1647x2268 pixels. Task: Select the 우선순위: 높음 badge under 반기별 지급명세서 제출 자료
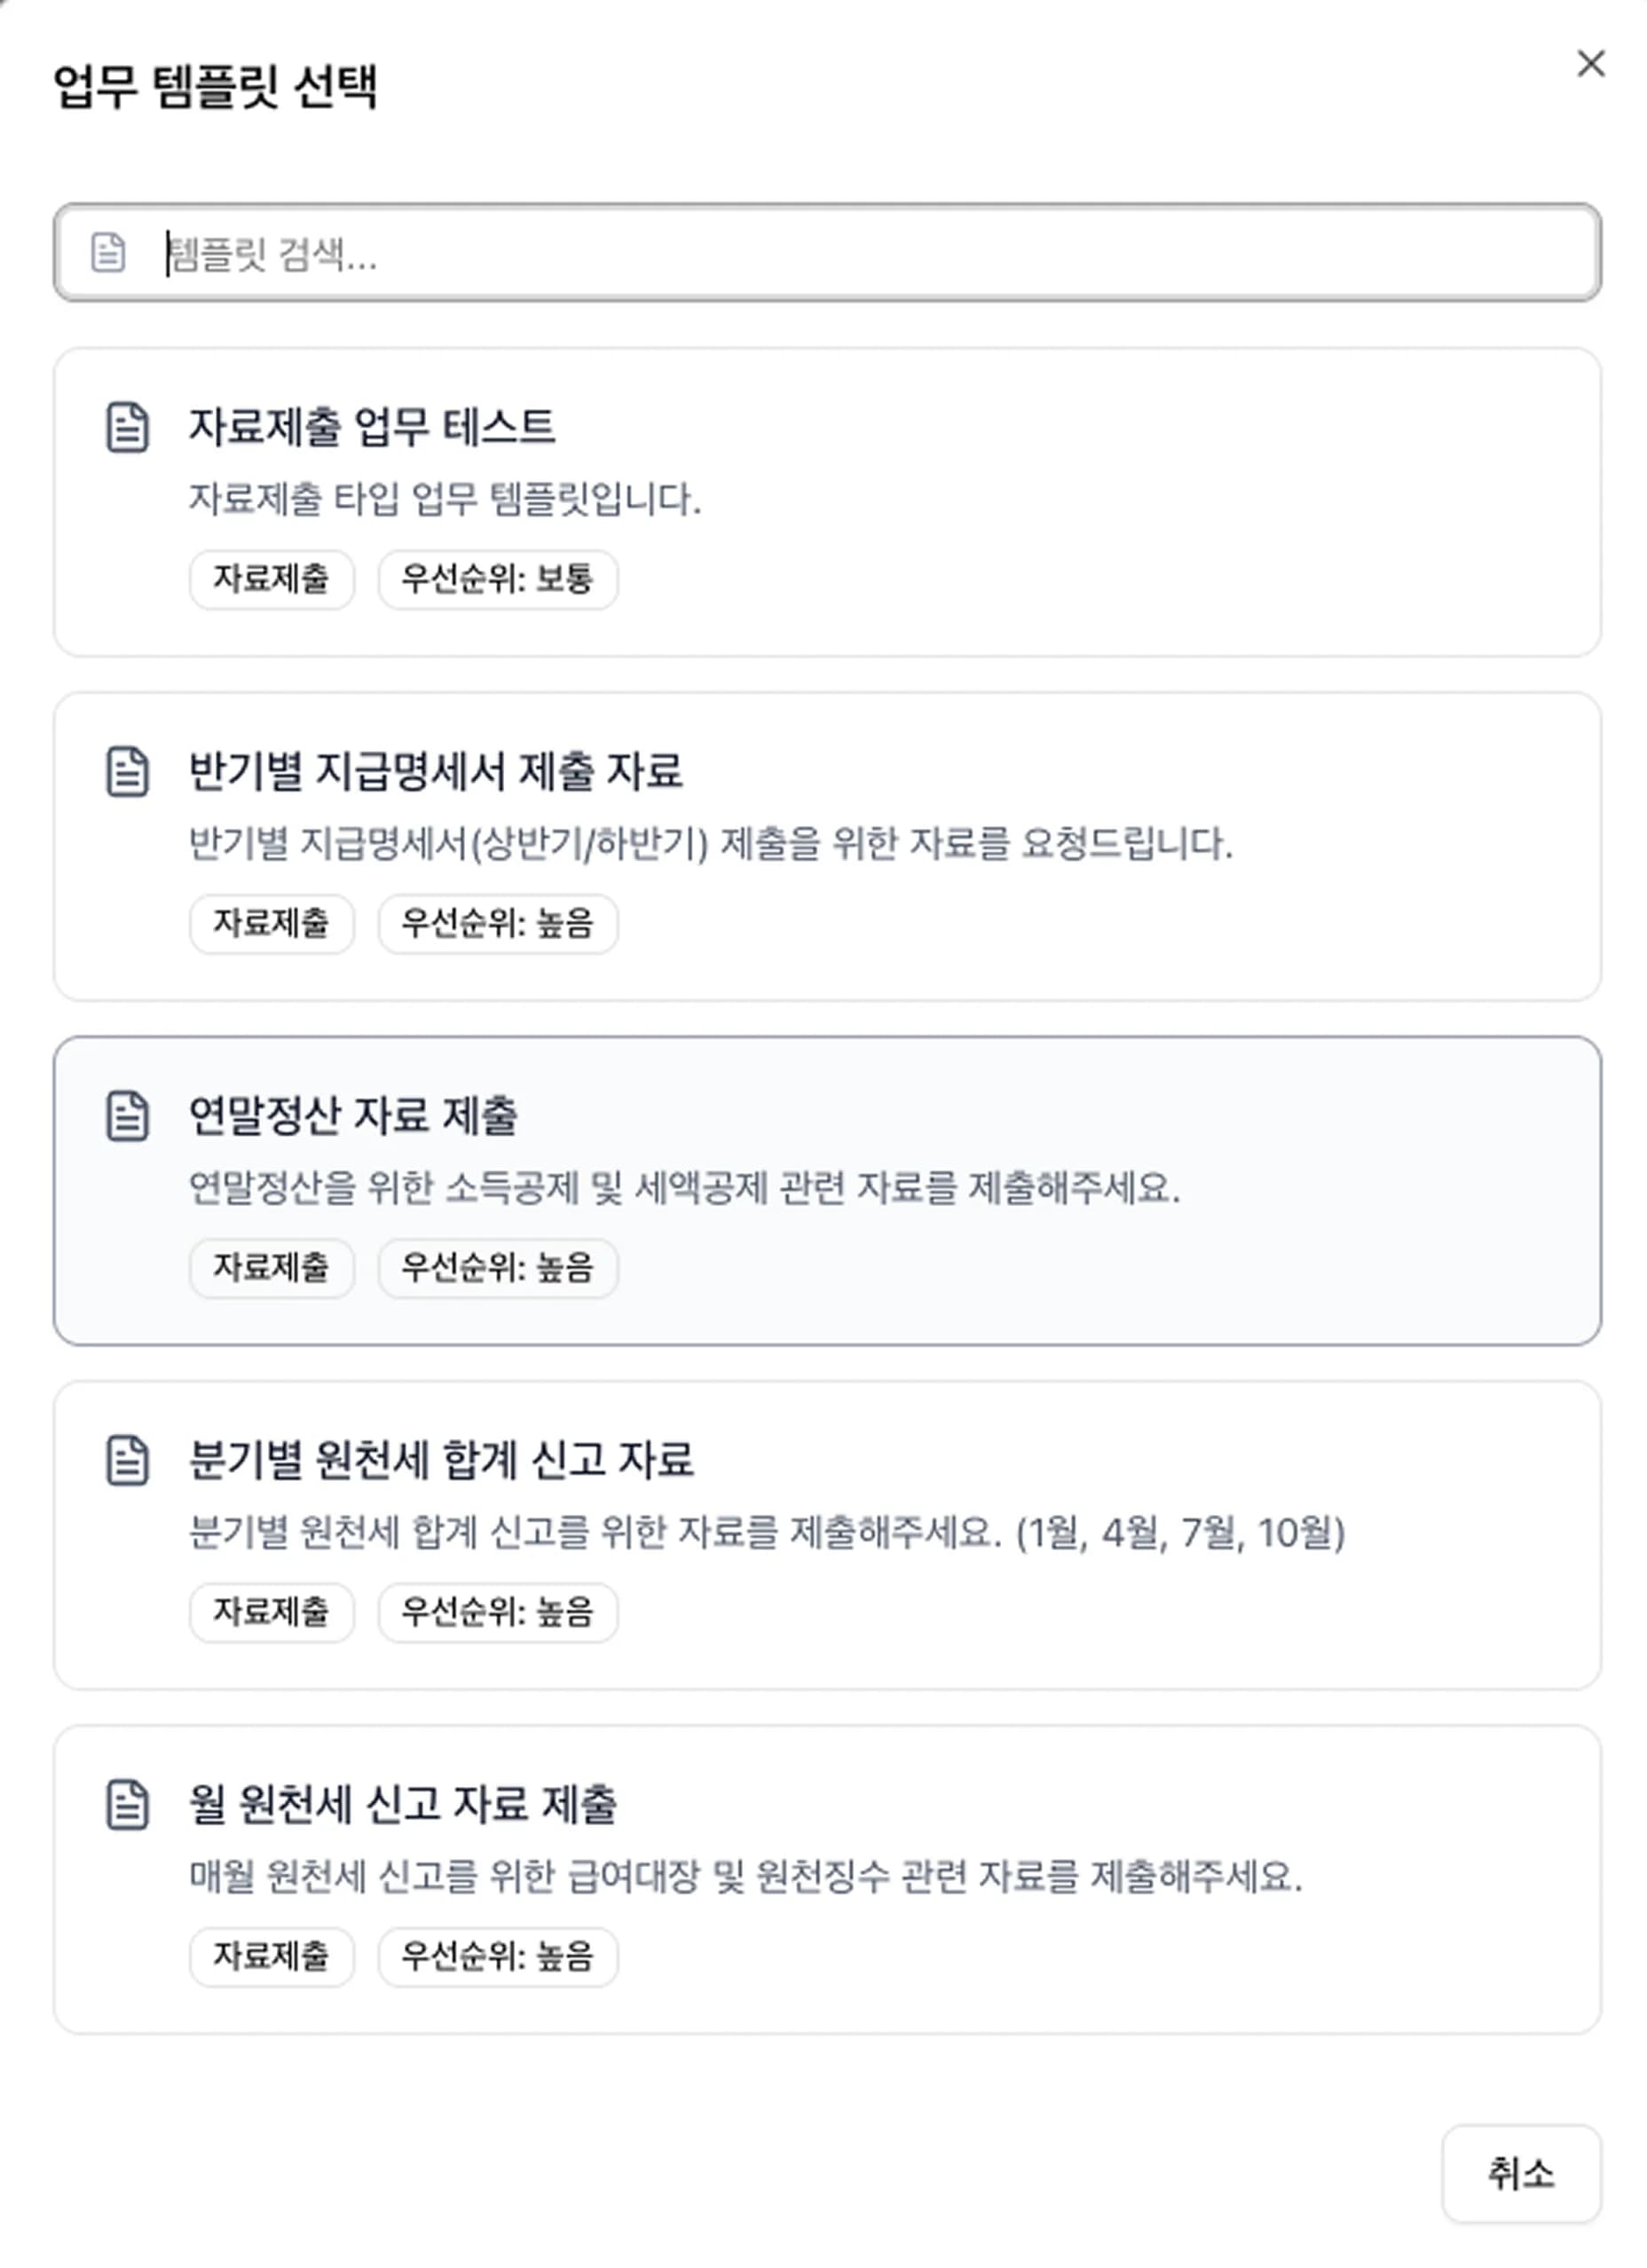[496, 925]
